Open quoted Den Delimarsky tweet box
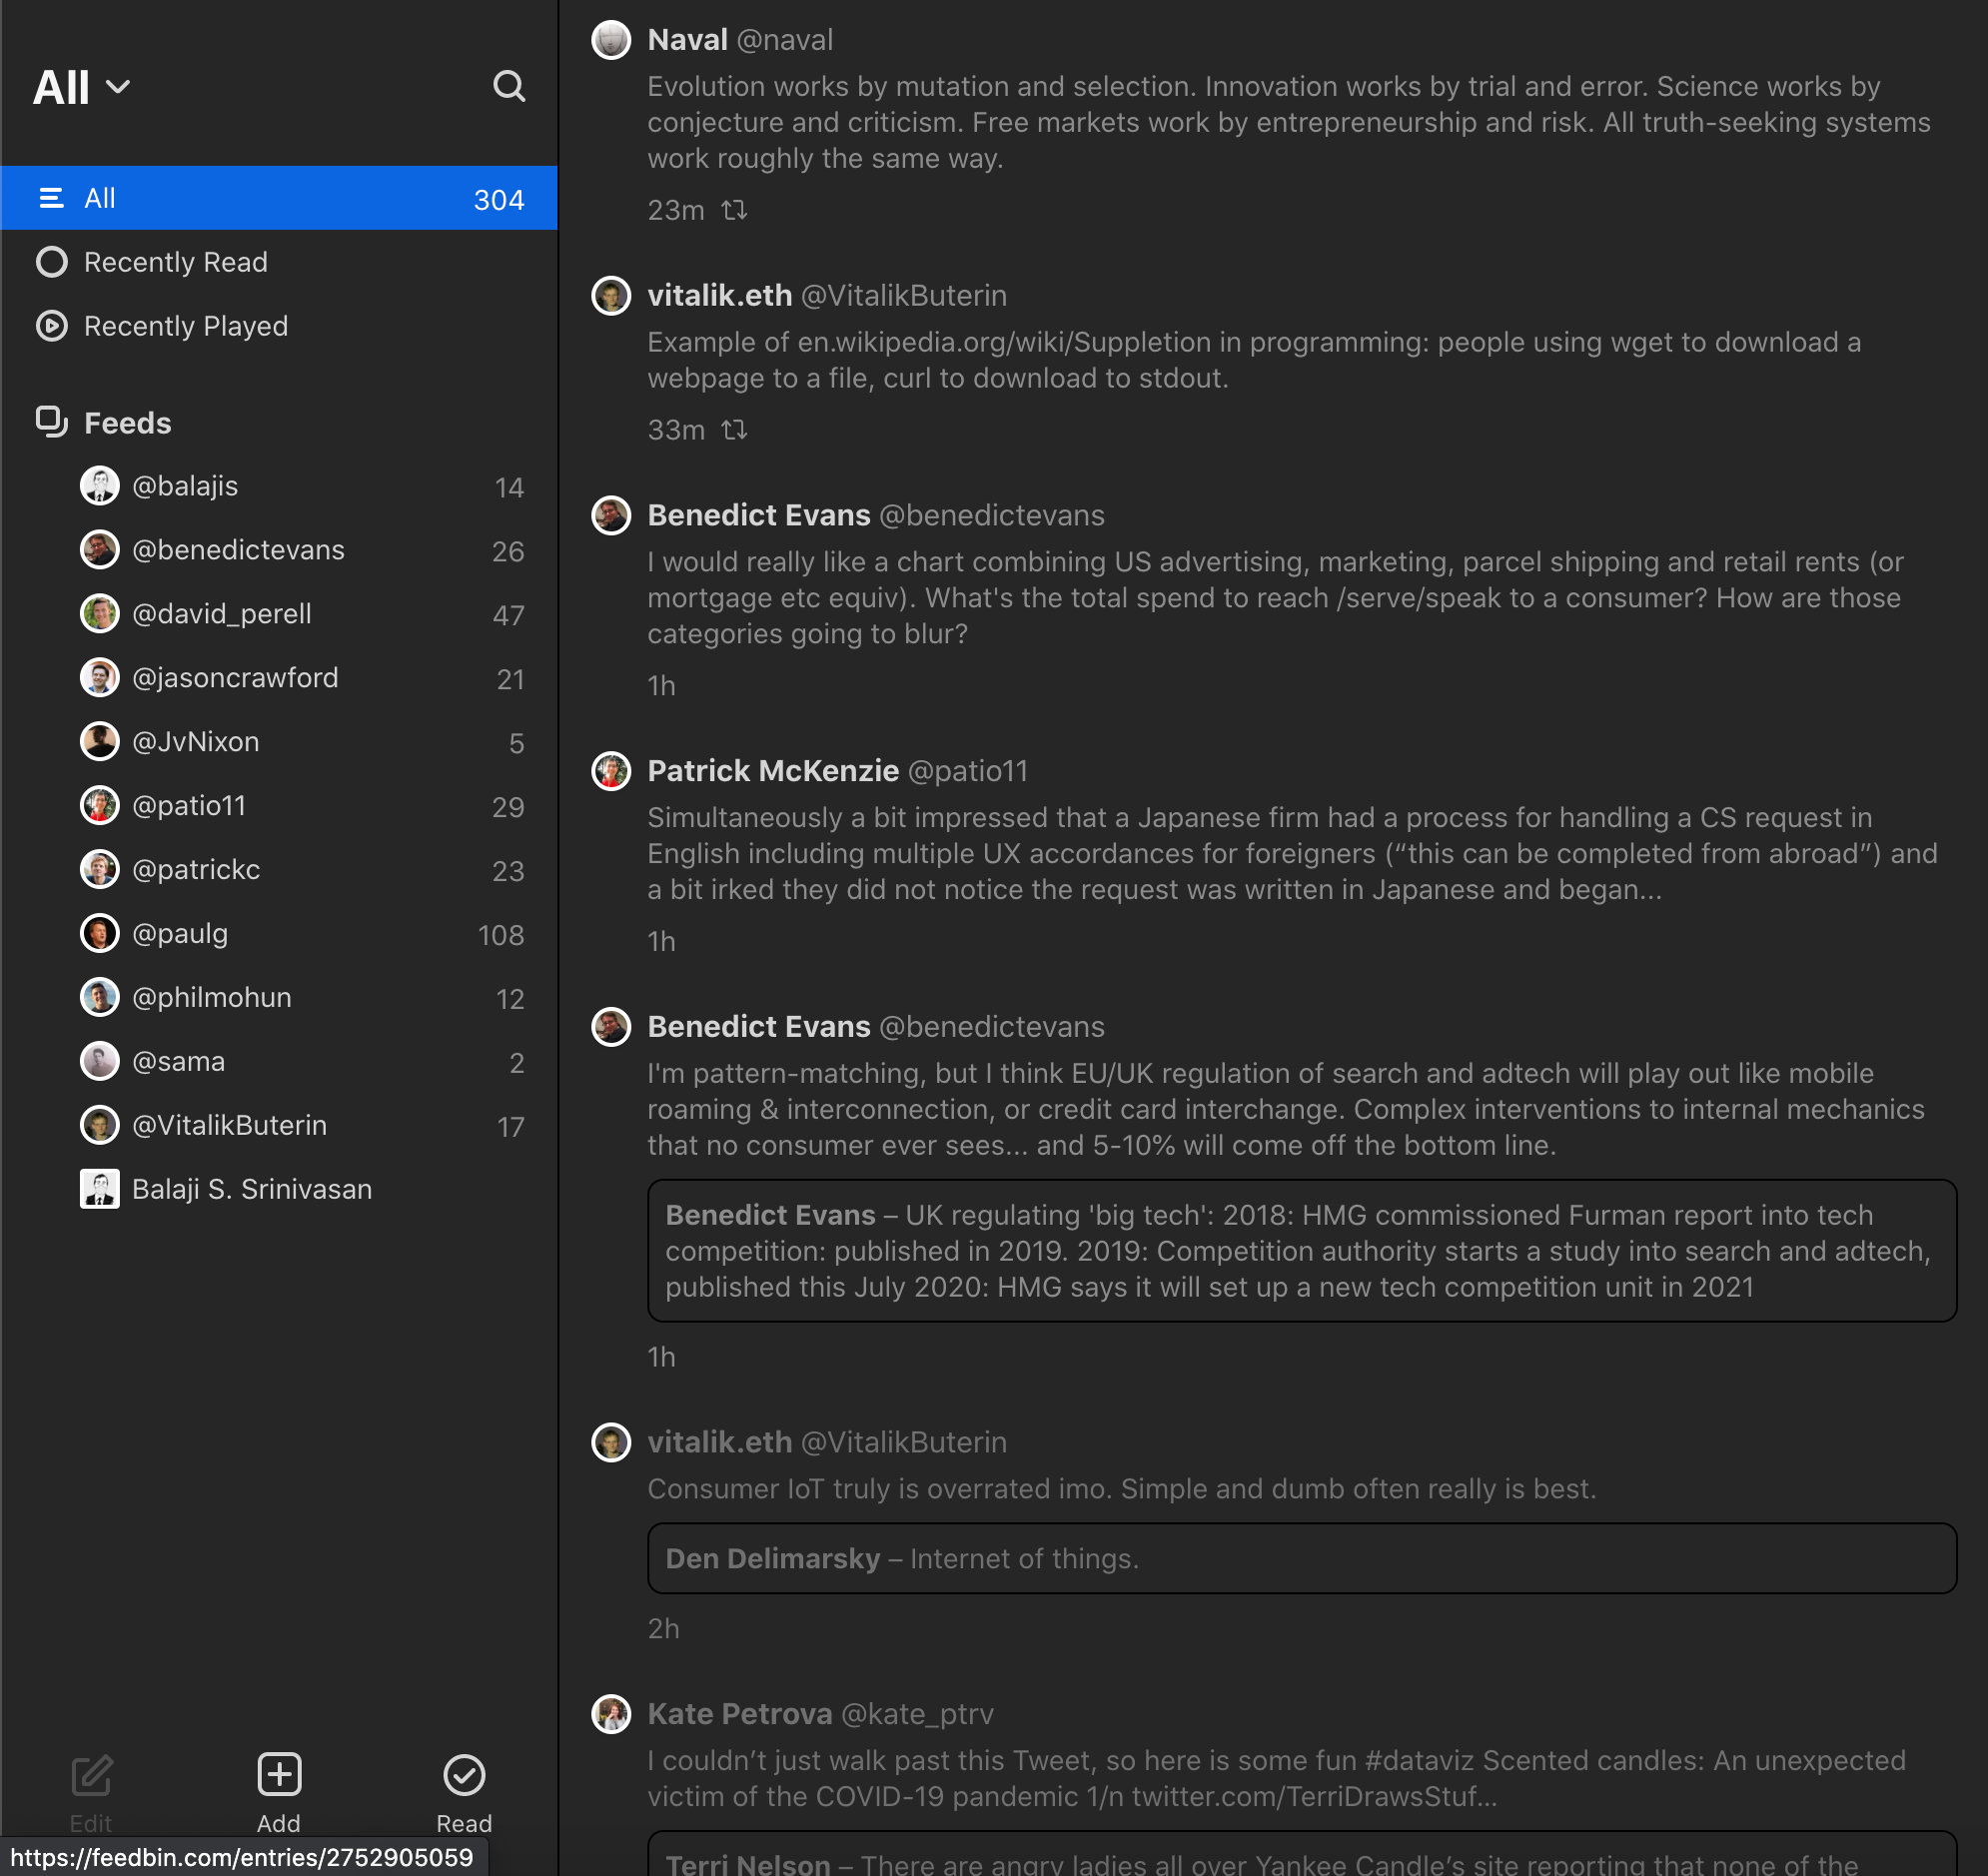Screen dimensions: 1988x1876 [x=1300, y=1558]
